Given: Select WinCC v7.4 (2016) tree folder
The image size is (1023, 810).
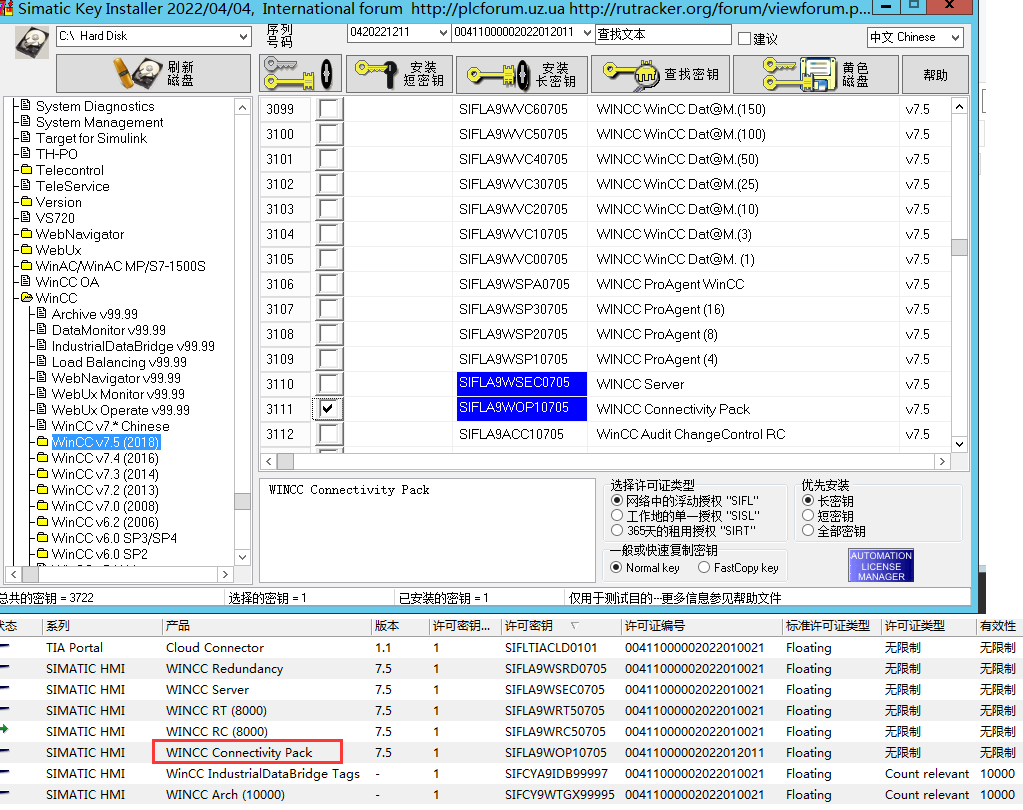Looking at the screenshot, I should (x=105, y=458).
